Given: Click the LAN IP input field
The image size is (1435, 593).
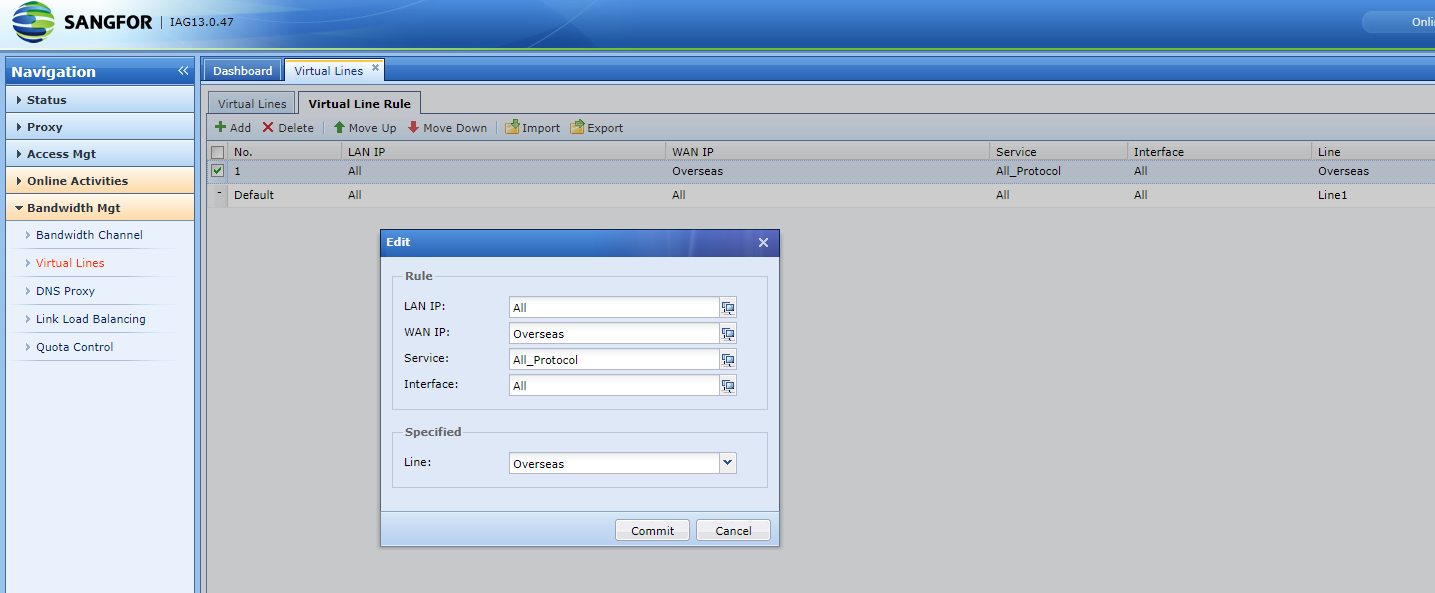Looking at the screenshot, I should pyautogui.click(x=614, y=308).
